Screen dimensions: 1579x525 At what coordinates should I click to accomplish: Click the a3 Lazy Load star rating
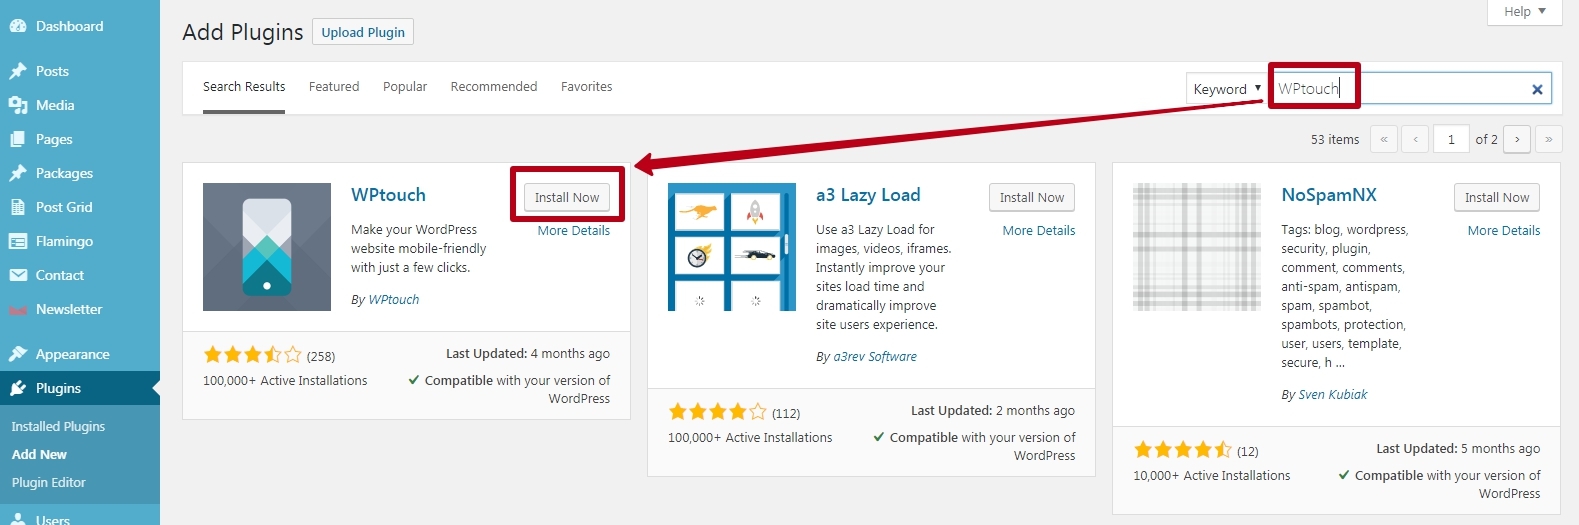[717, 412]
